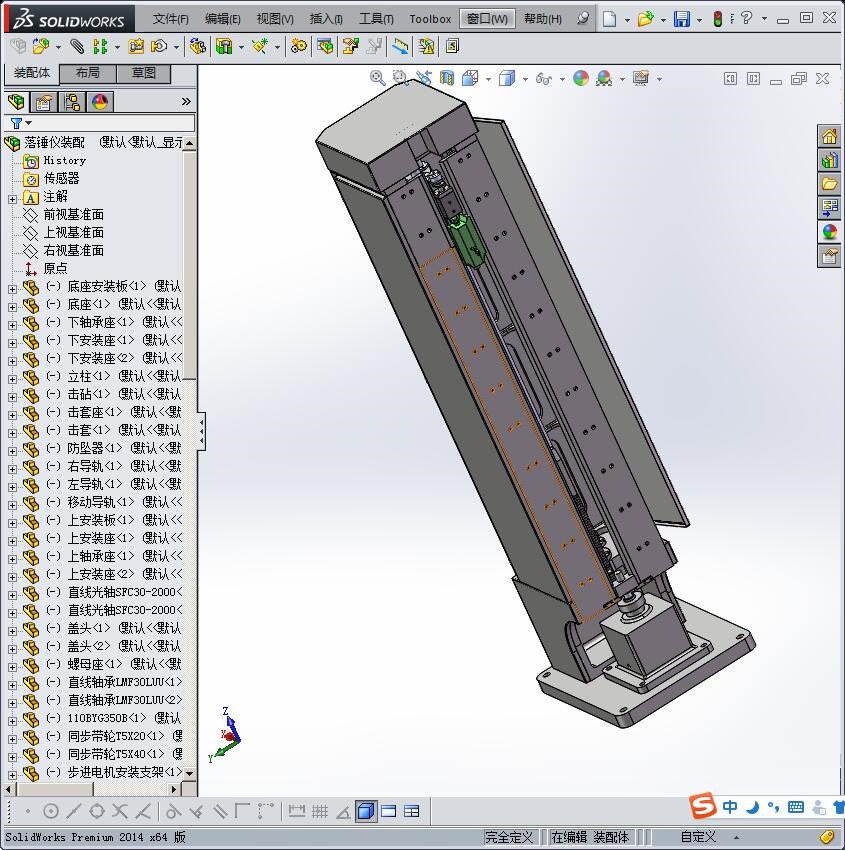
Task: Click Show Hidden Components icon
Action: point(197,47)
